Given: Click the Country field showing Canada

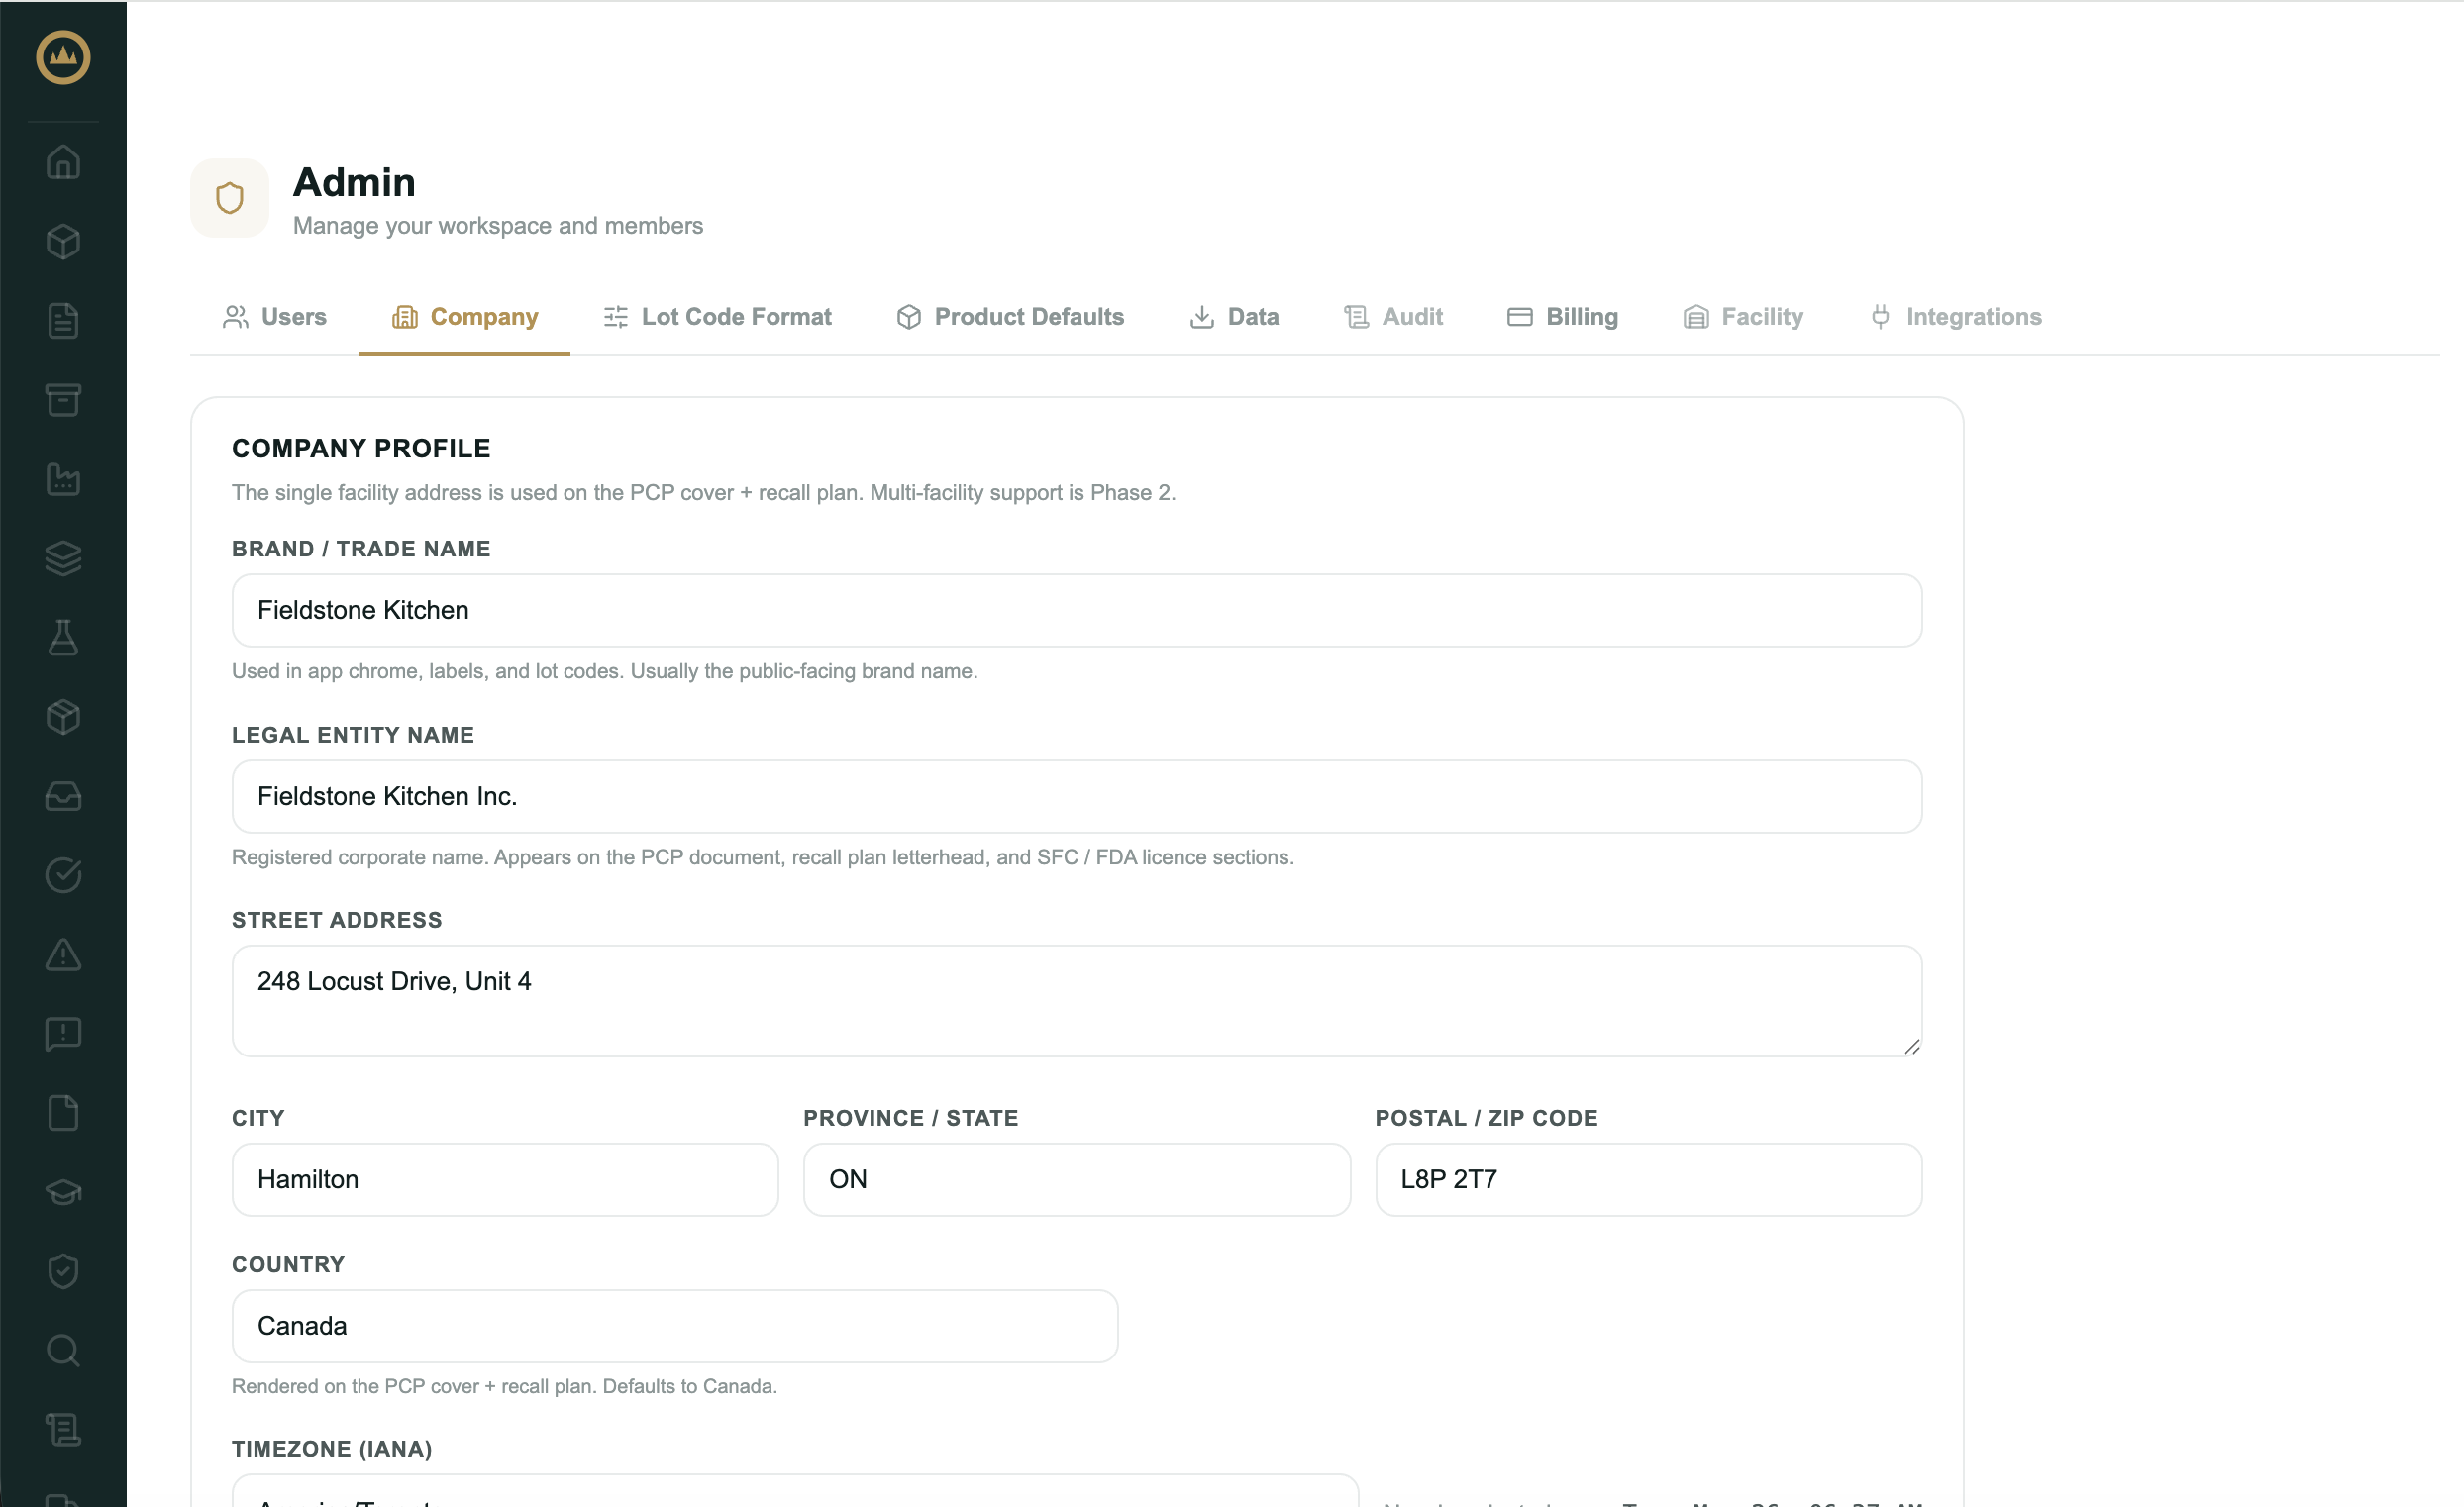Looking at the screenshot, I should click(675, 1326).
